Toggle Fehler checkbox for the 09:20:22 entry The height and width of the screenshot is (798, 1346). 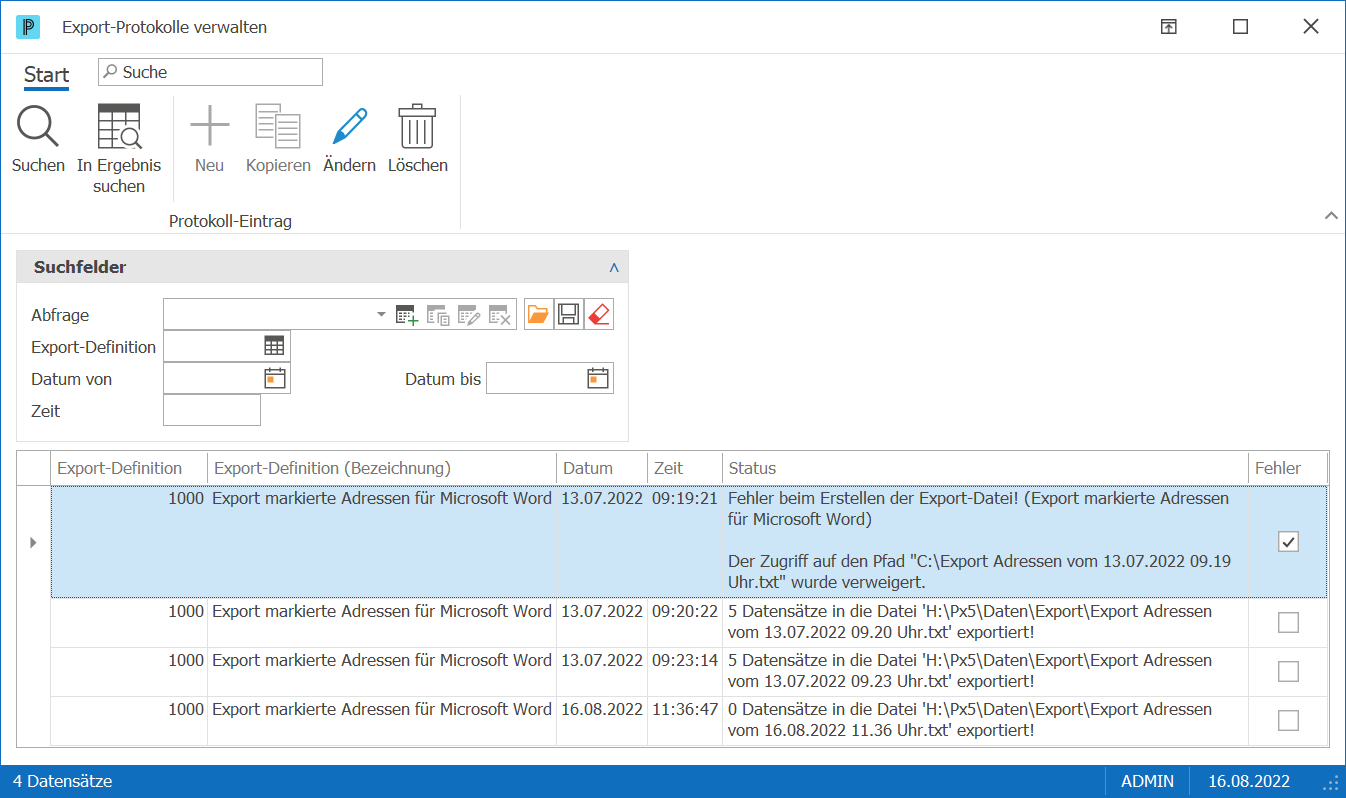(1288, 623)
